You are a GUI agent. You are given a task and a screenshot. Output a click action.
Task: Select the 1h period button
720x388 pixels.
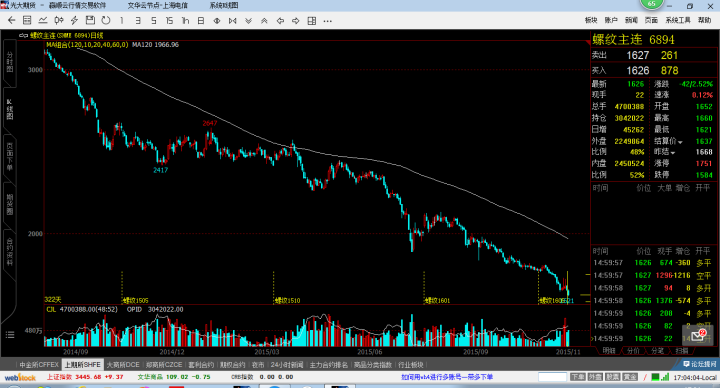tap(185, 21)
